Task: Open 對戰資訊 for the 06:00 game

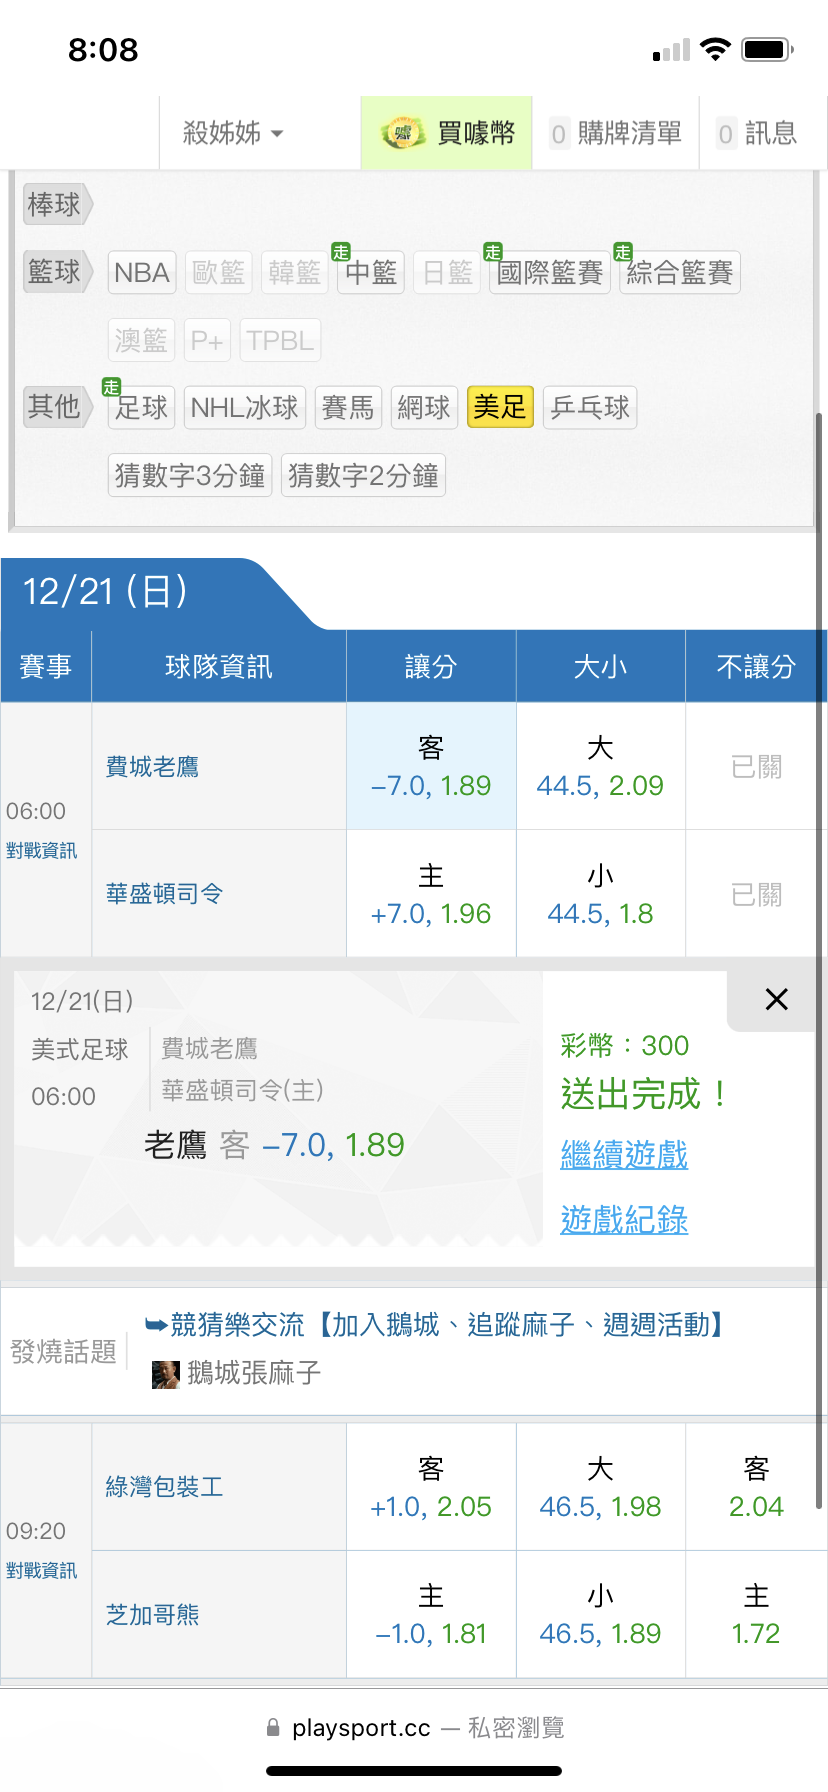Action: tap(41, 851)
